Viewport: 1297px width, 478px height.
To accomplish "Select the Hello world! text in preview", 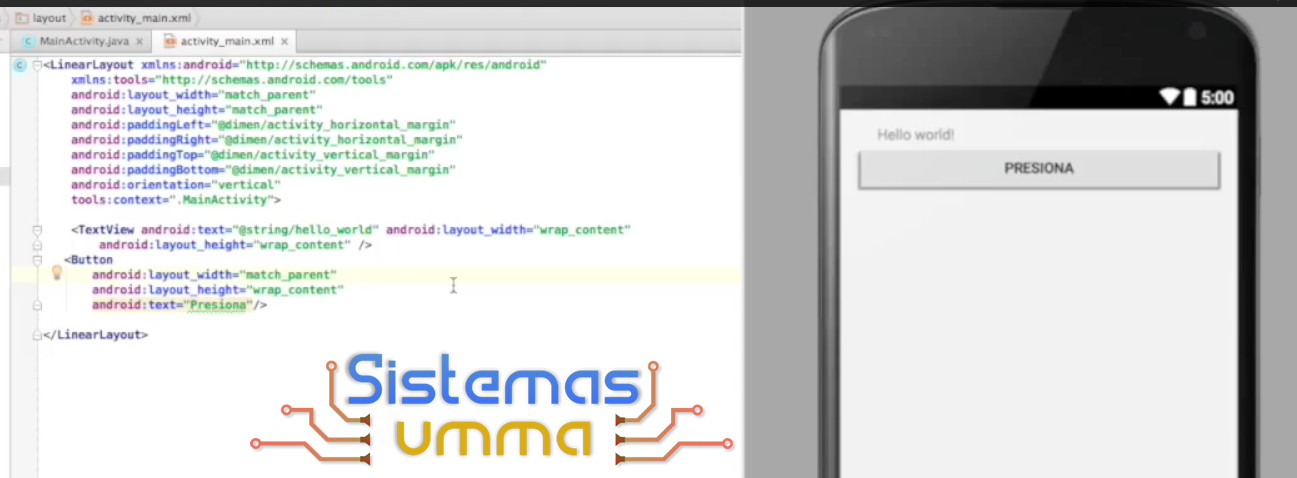I will click(915, 134).
